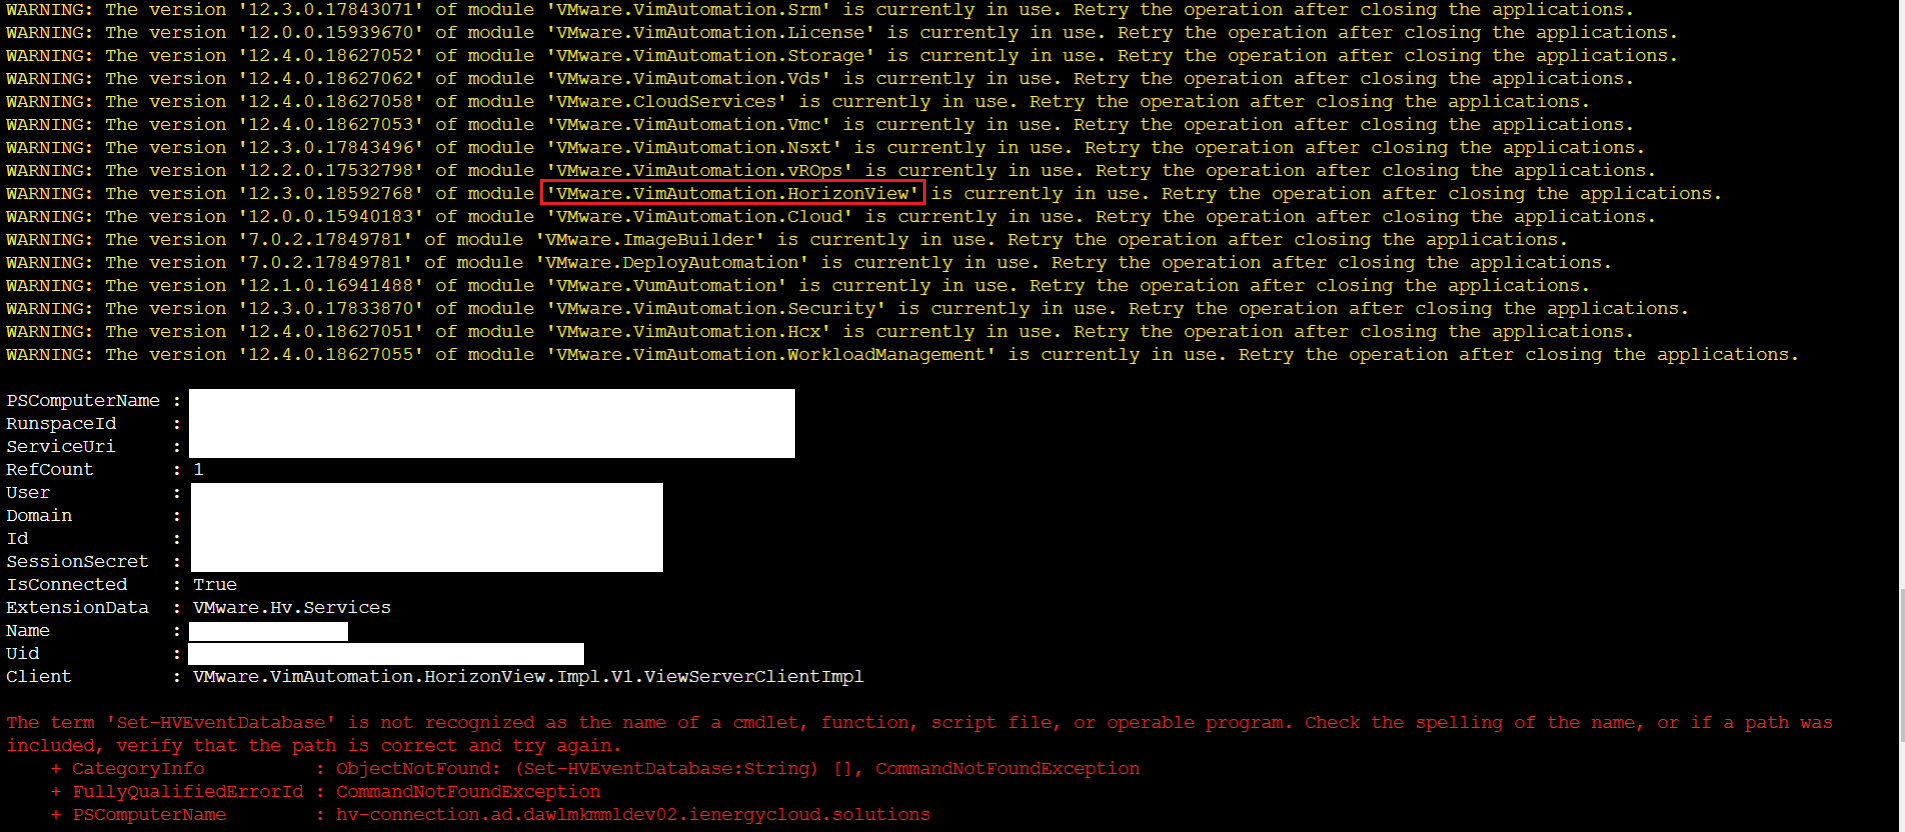Click the Client property label
1905x832 pixels.
(39, 677)
